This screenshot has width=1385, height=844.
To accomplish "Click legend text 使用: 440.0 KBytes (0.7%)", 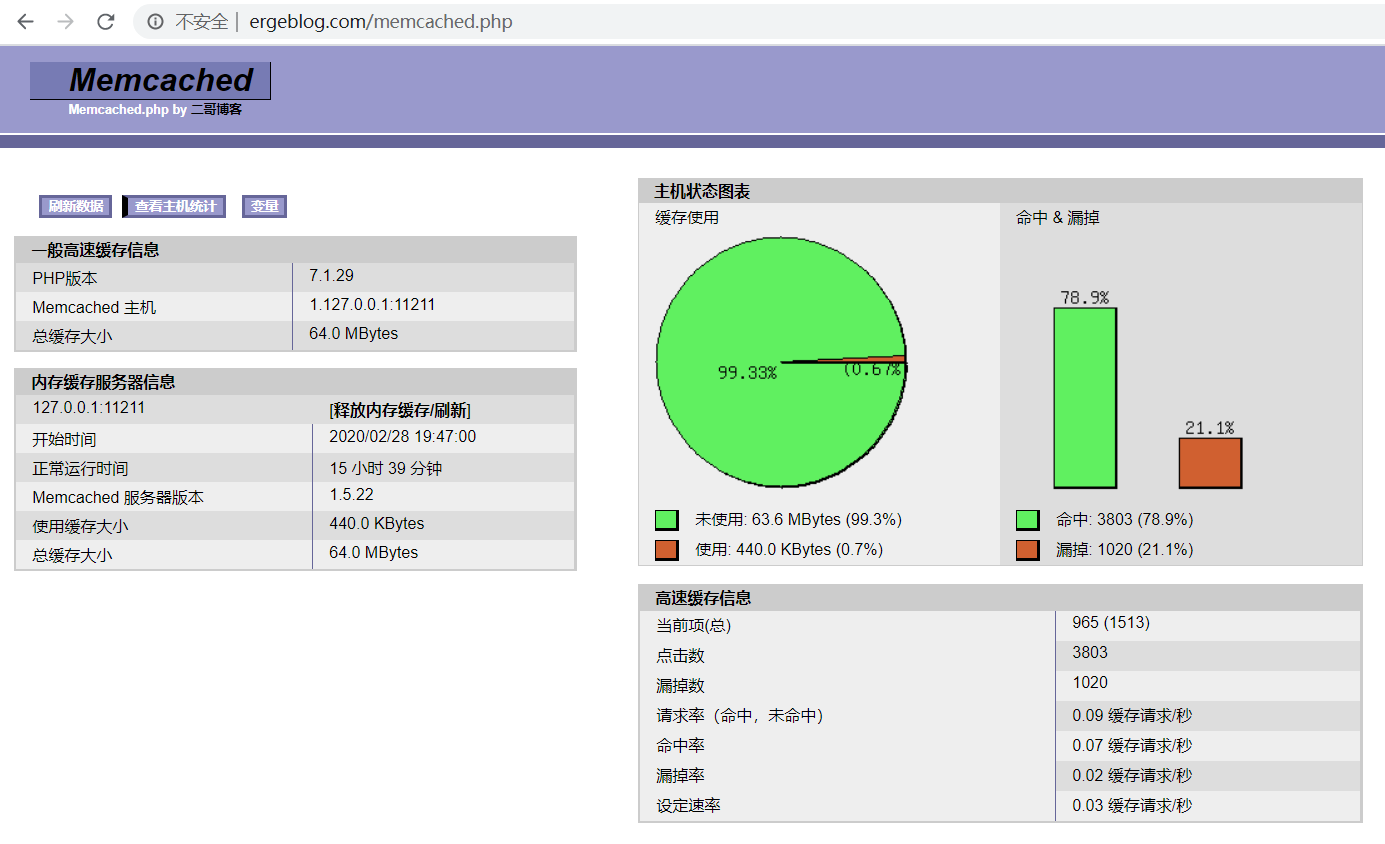I will [x=789, y=550].
